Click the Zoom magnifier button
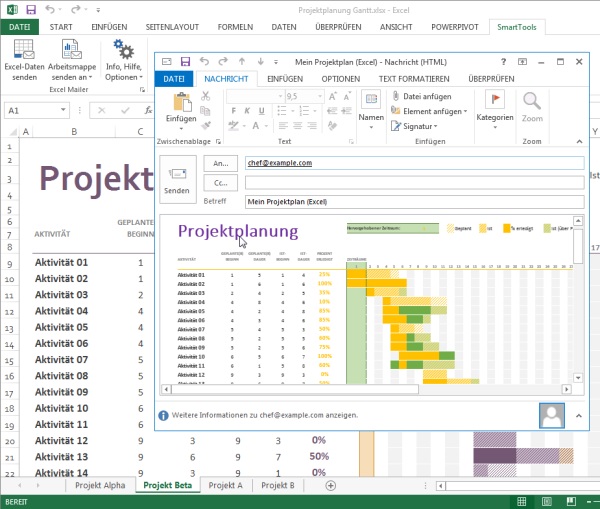Viewport: 600px width, 509px height. point(532,107)
